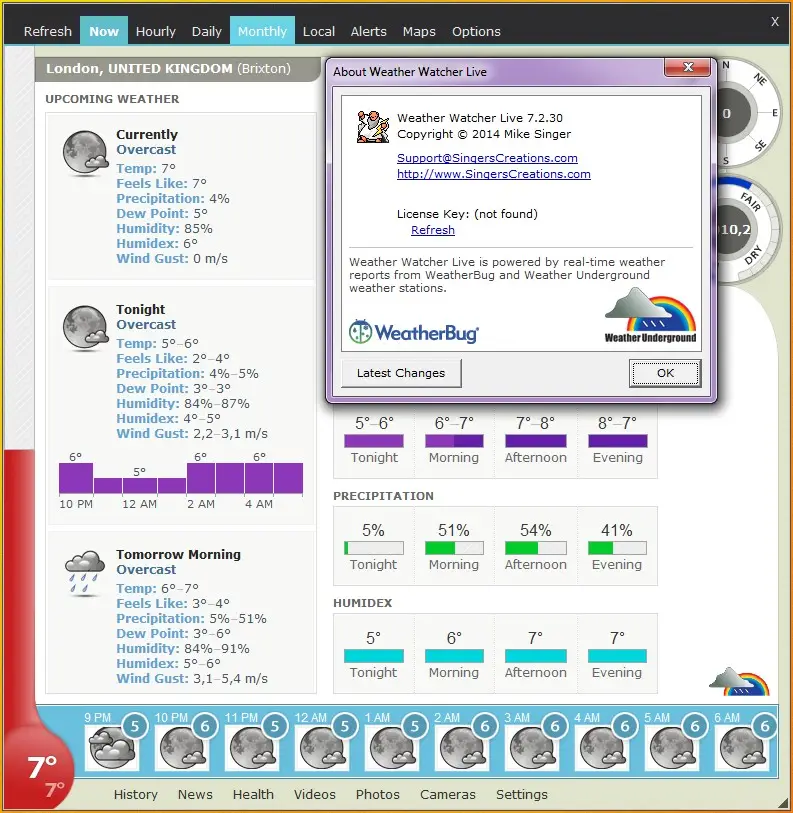Viewport: 793px width, 813px height.
Task: Select the 10 PM hourly forecast icon
Action: coord(182,748)
